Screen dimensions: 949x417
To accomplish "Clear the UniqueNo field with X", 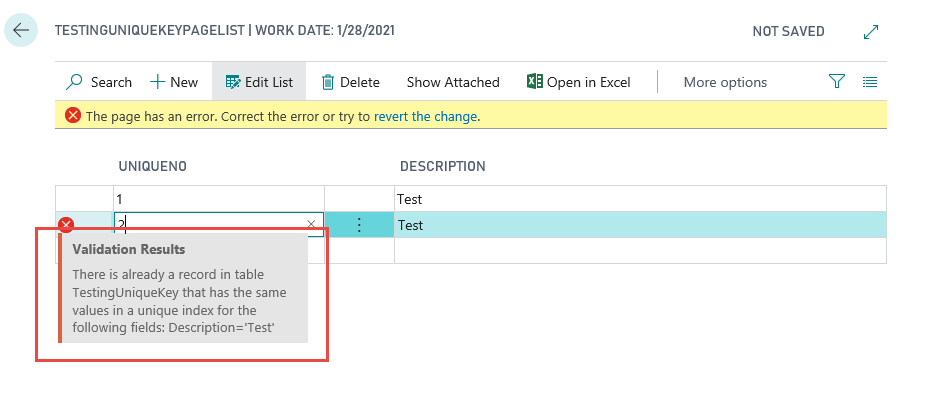I will 311,225.
